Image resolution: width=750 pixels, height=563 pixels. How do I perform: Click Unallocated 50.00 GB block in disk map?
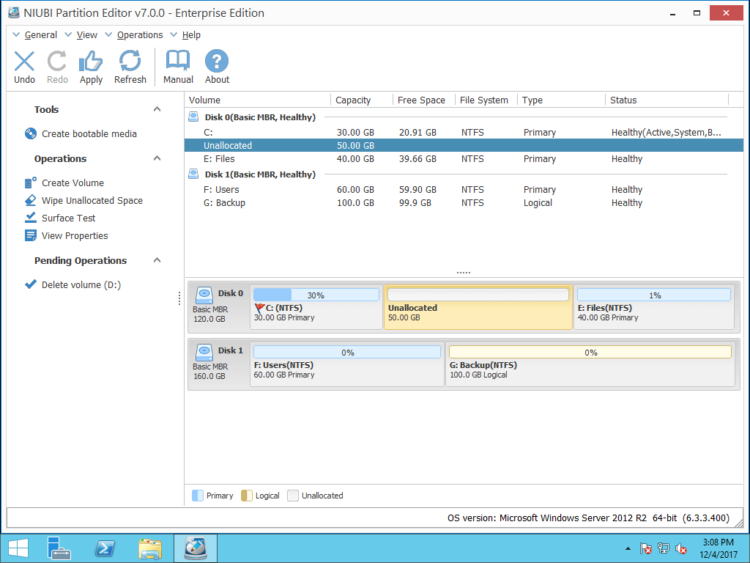pyautogui.click(x=478, y=308)
